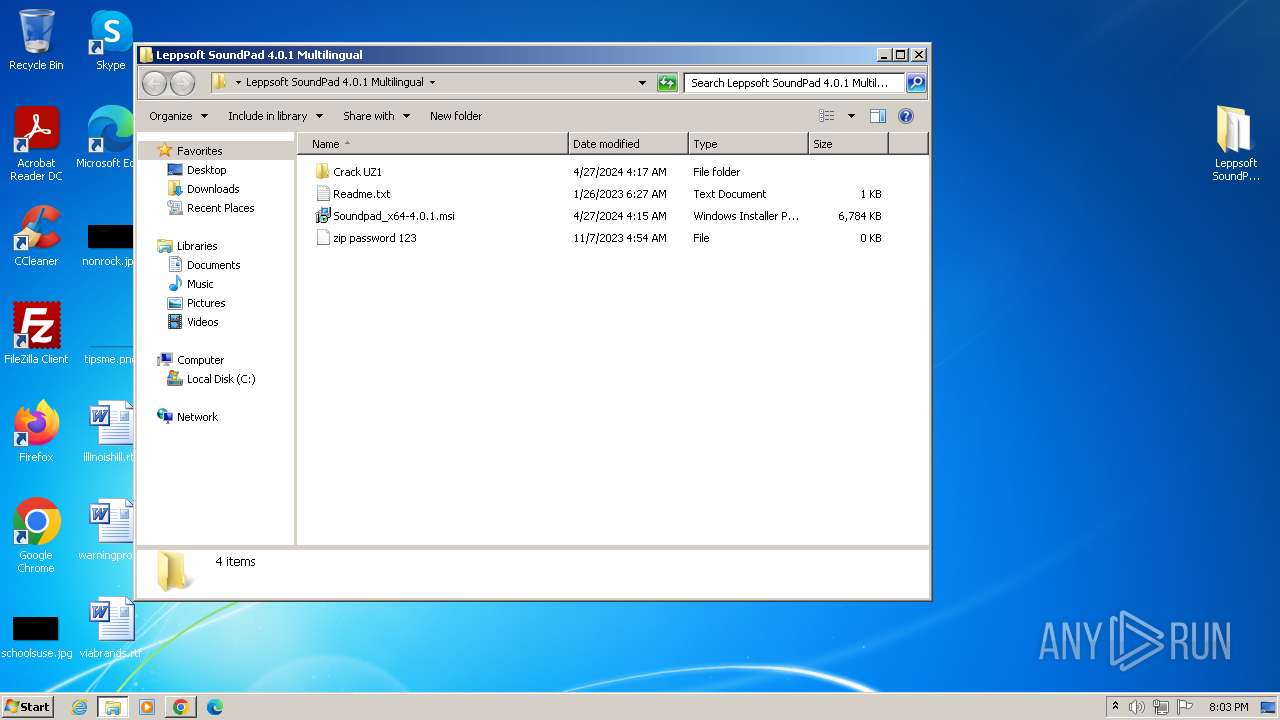The image size is (1280, 720).
Task: Open the Organize dropdown menu
Action: [179, 116]
